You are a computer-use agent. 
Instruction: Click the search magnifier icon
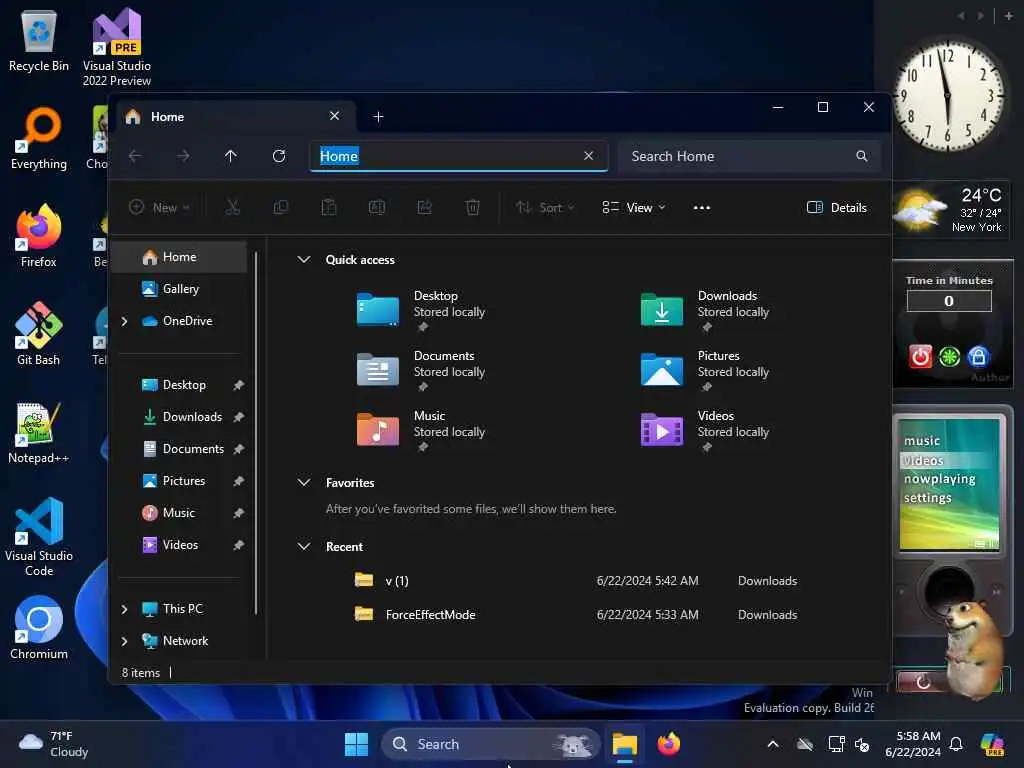(862, 156)
